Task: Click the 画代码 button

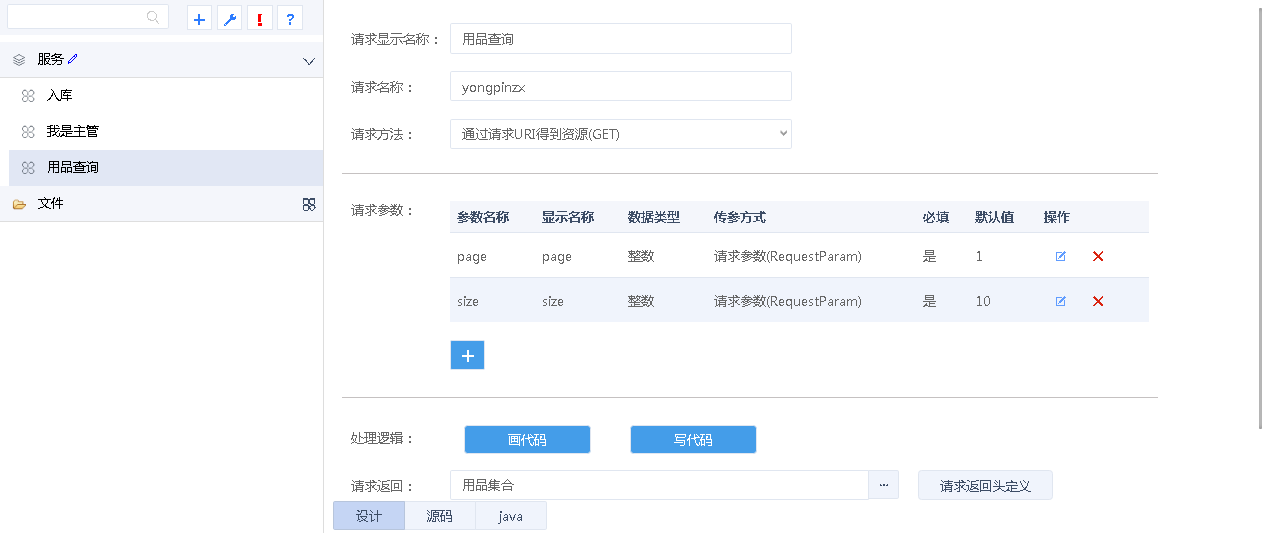Action: tap(527, 439)
